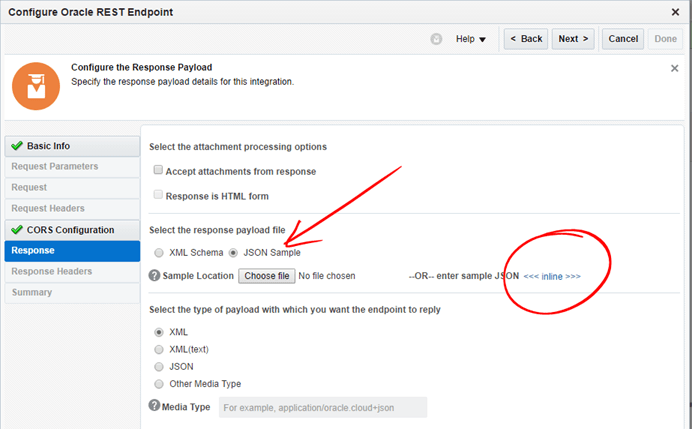Click the lock icon beside Help

click(436, 39)
